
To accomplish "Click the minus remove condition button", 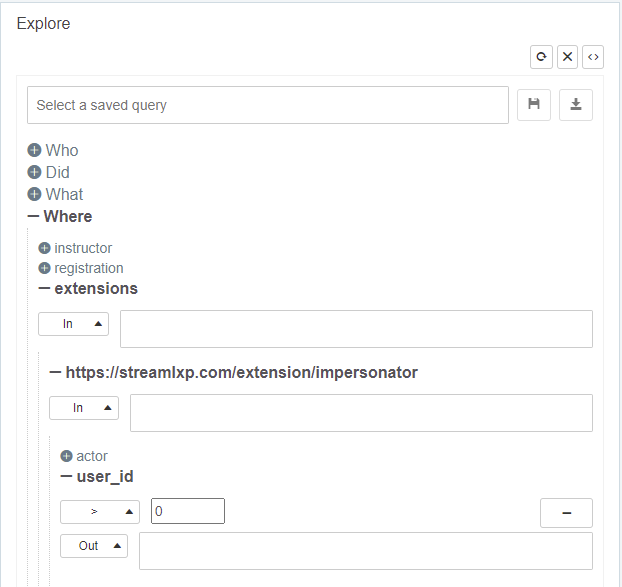I will 566,512.
